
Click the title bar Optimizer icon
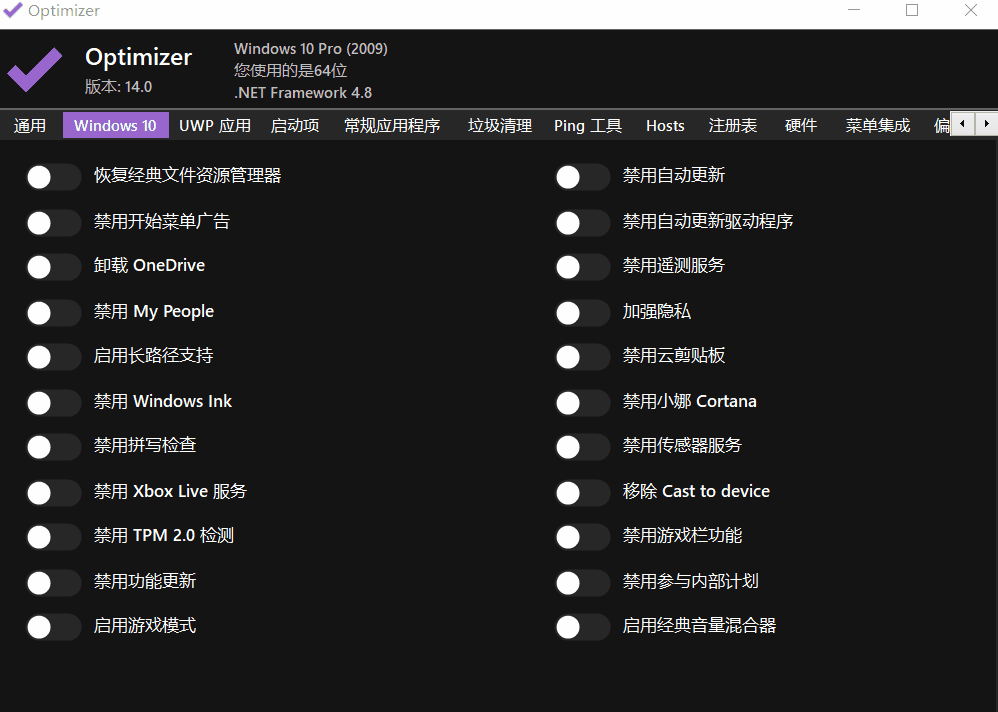coord(13,10)
